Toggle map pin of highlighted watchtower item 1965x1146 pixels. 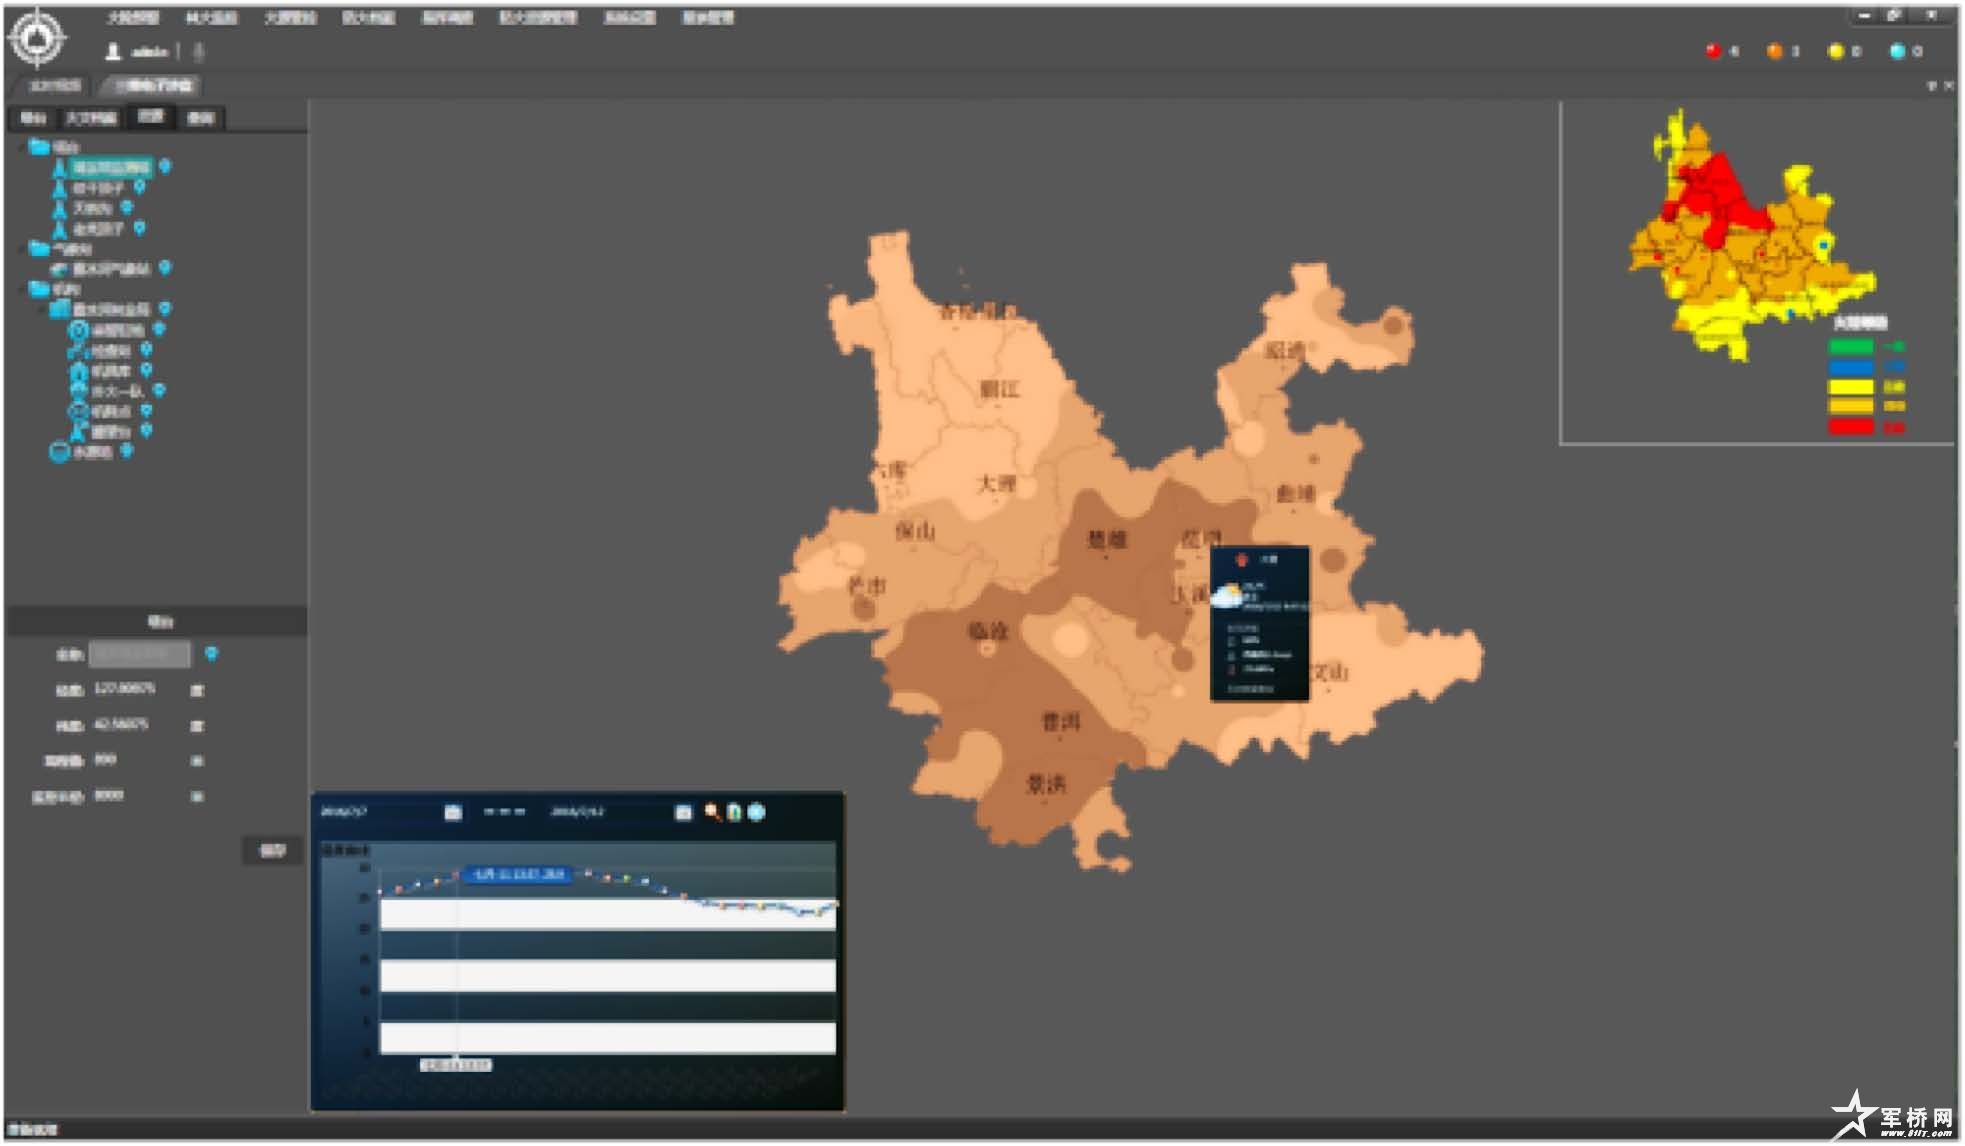[x=165, y=167]
